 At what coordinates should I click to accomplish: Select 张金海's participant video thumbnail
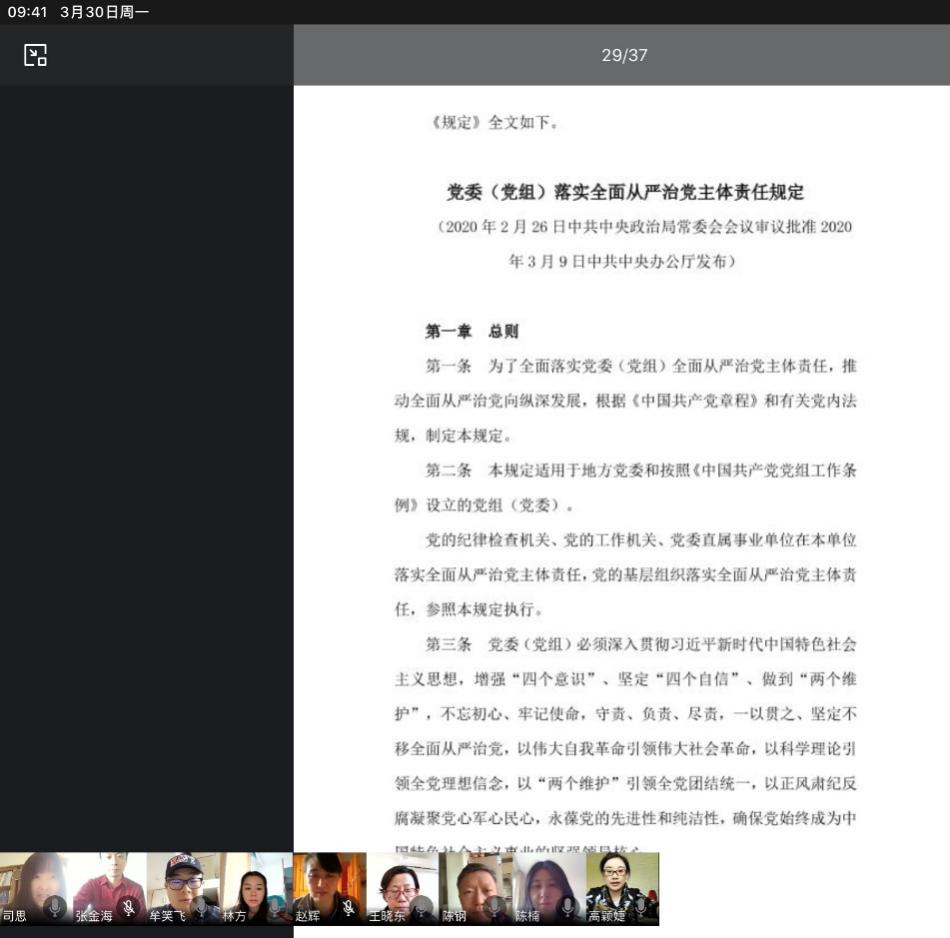click(110, 888)
